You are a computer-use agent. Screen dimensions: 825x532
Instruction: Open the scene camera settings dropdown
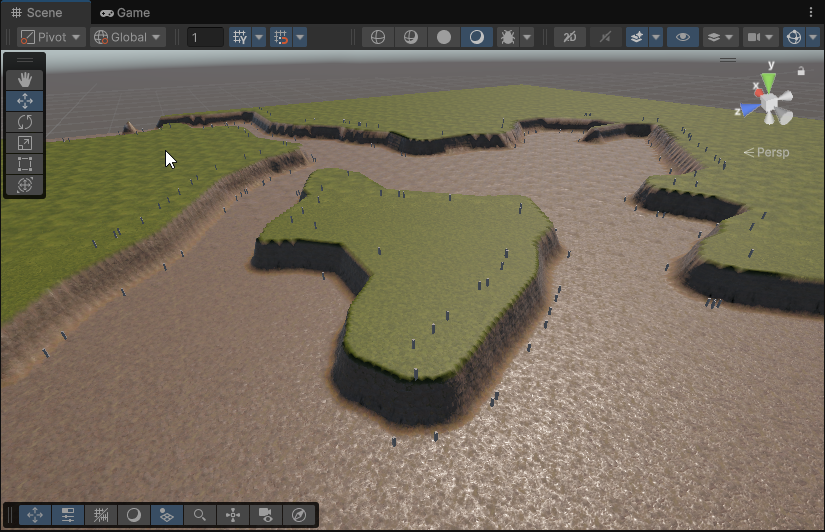tap(760, 37)
